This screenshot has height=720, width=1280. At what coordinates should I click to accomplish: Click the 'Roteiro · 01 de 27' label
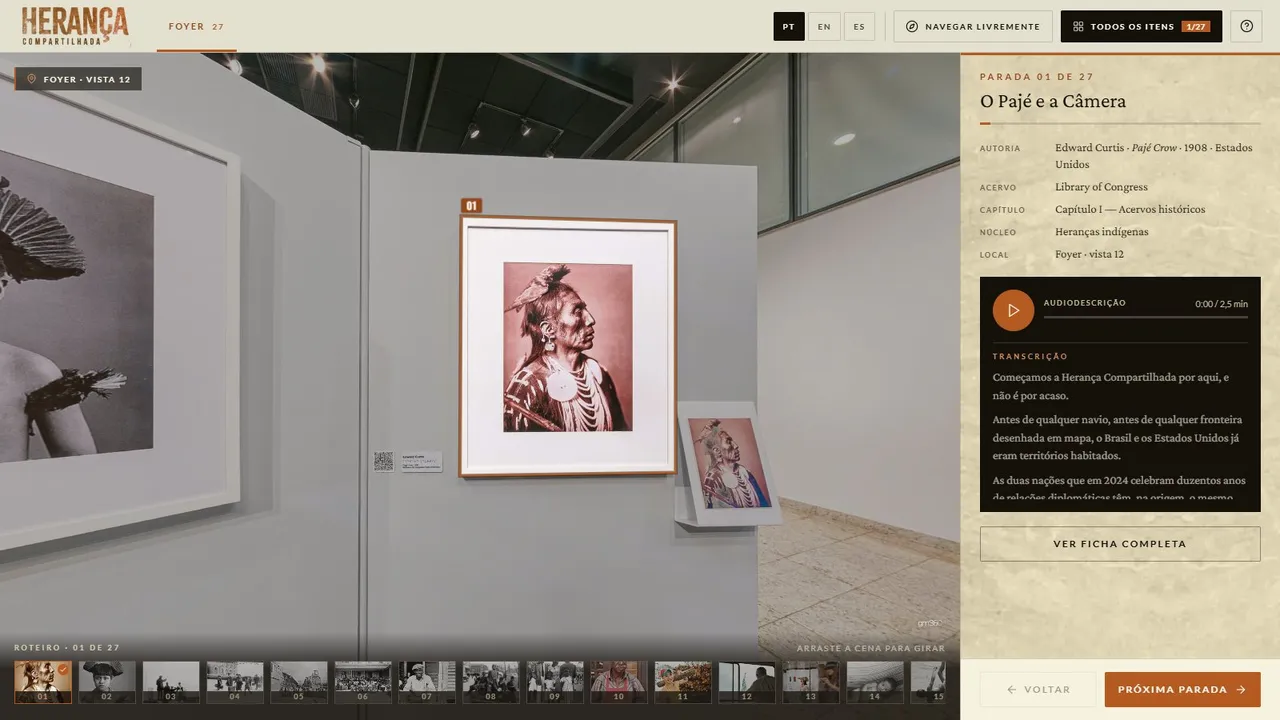(67, 648)
